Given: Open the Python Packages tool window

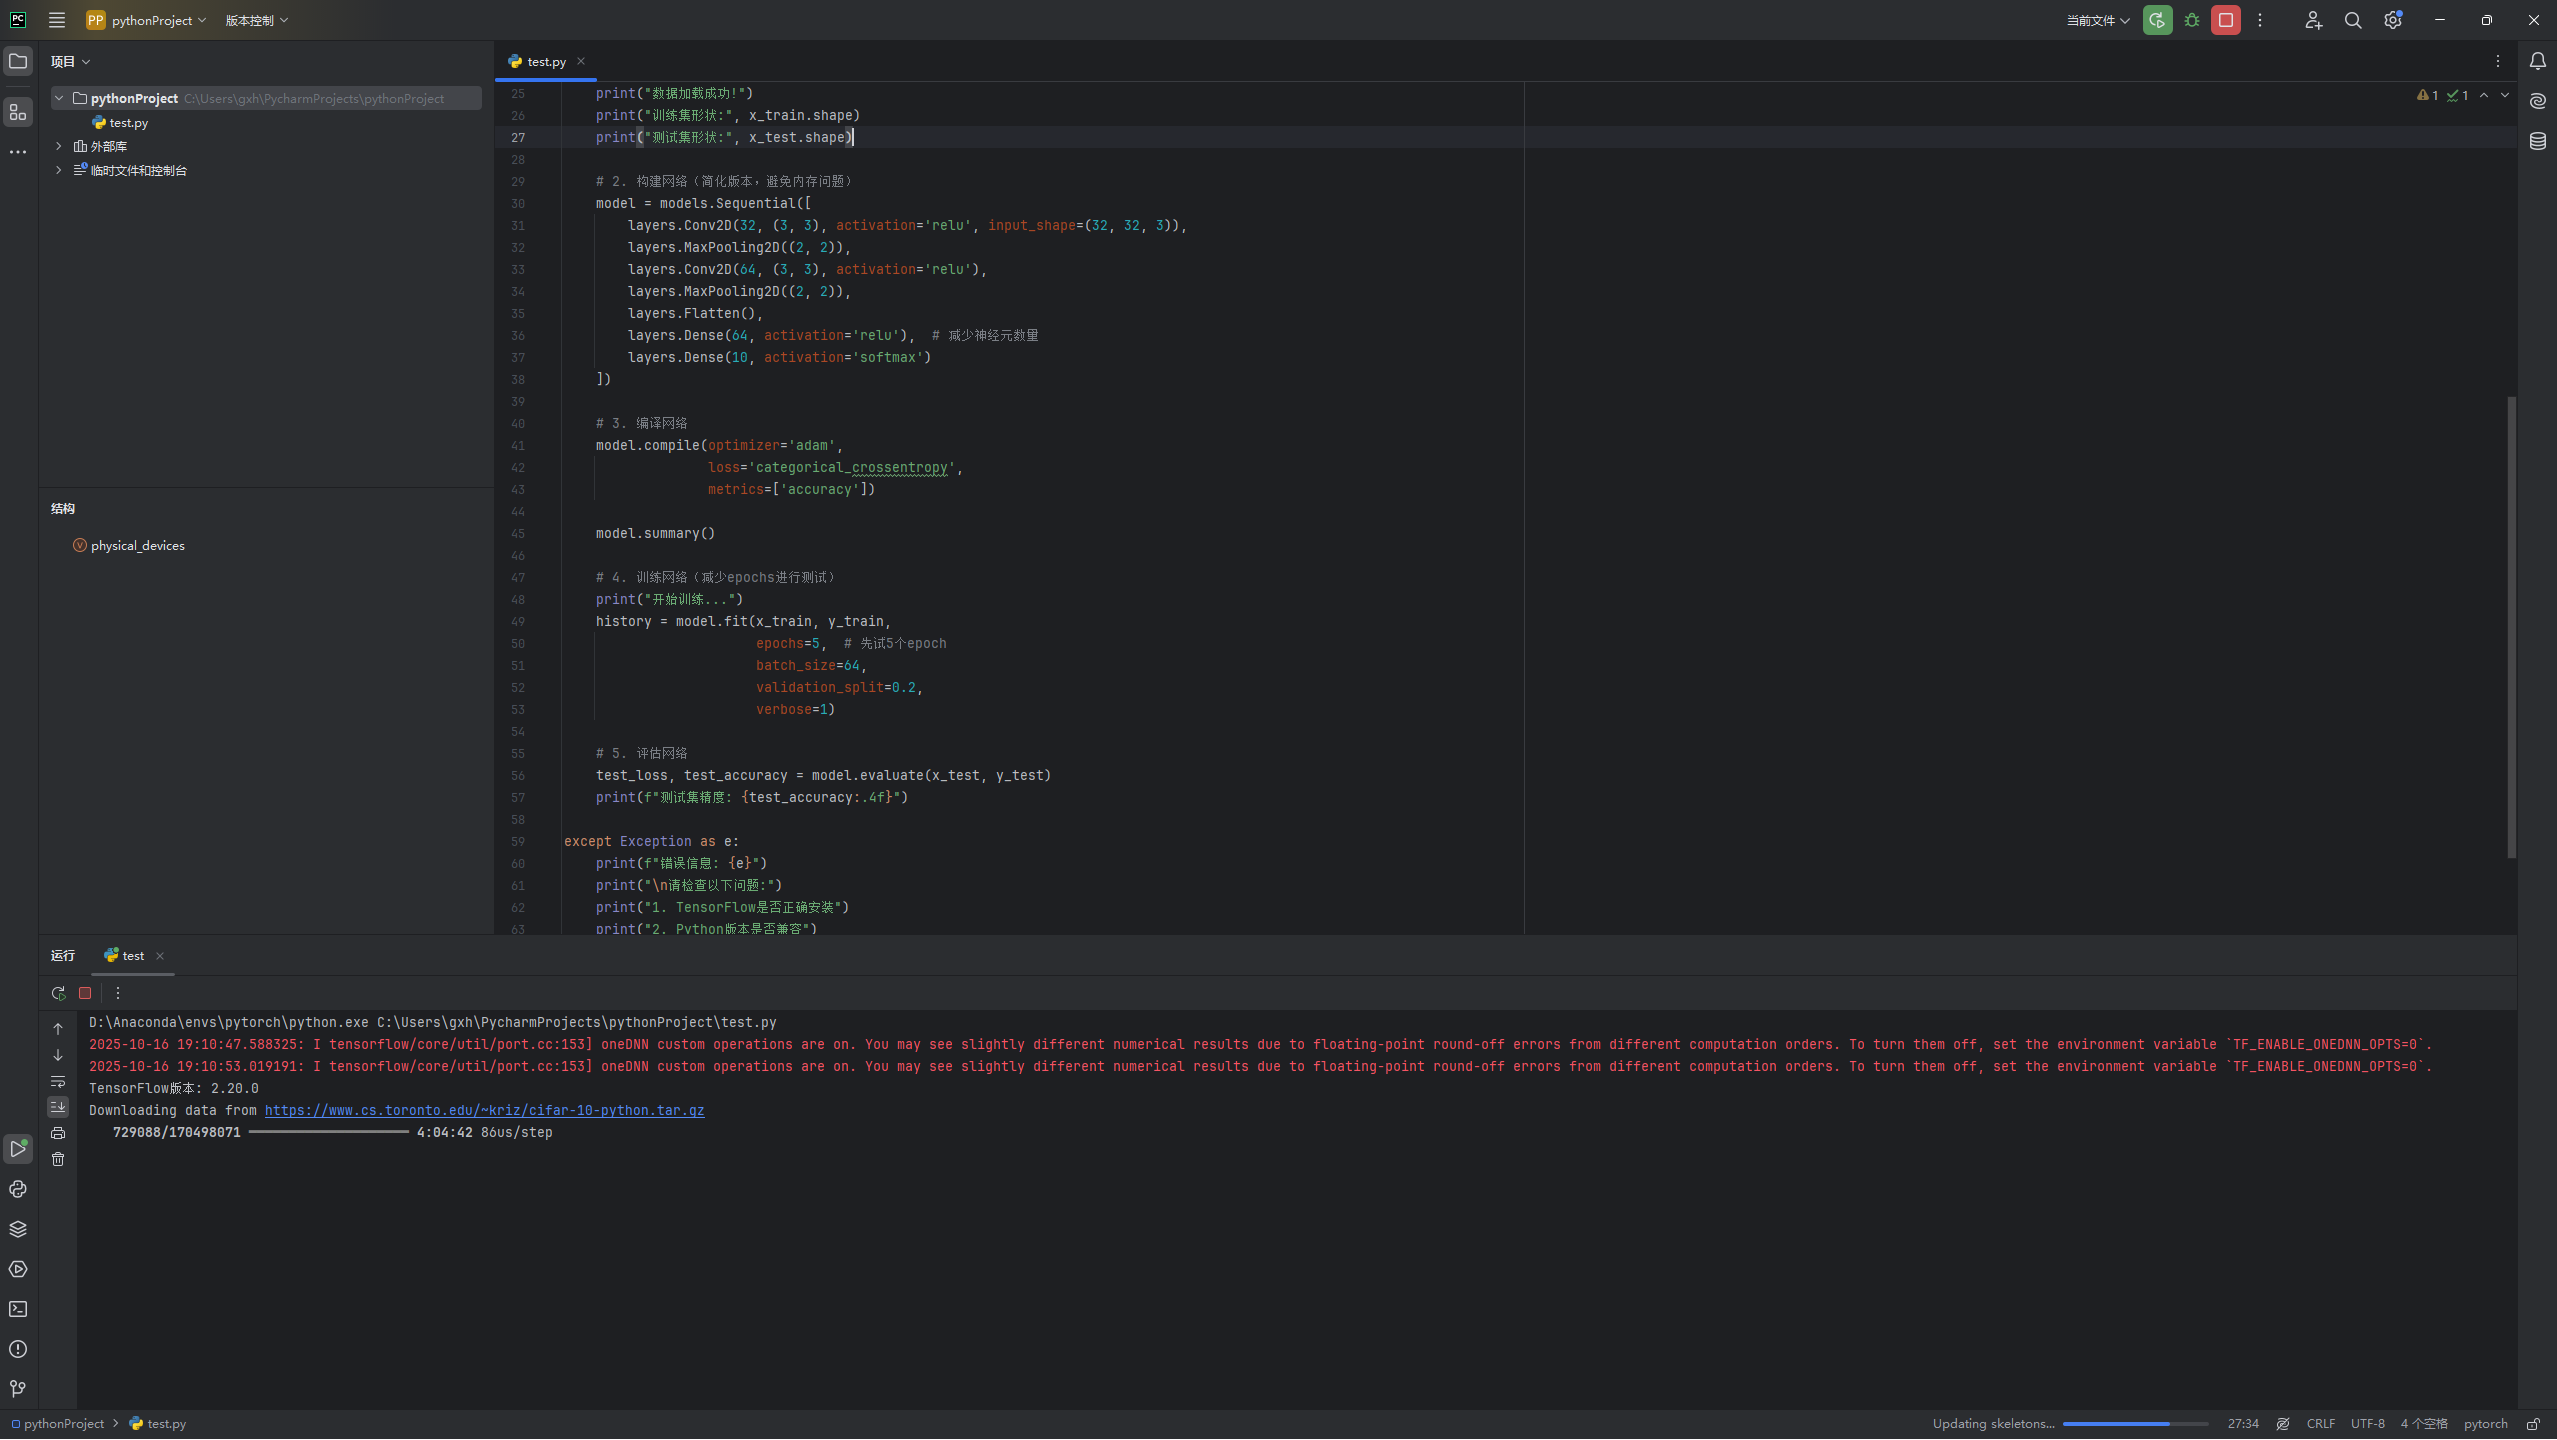Looking at the screenshot, I should tap(18, 1229).
